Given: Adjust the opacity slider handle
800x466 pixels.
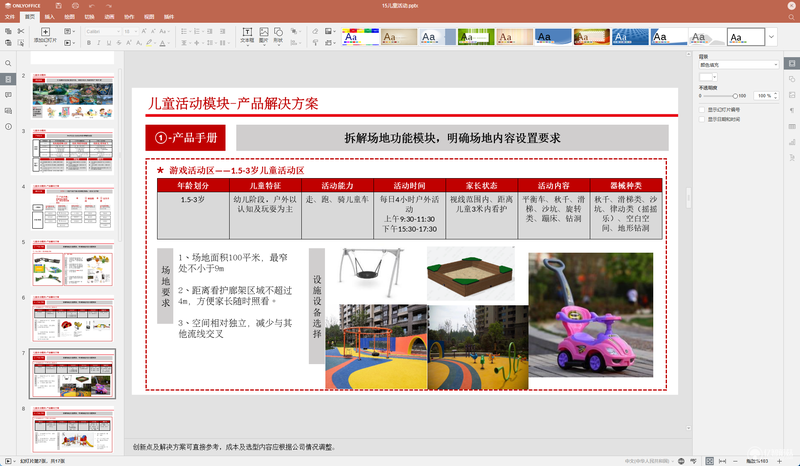Looking at the screenshot, I should tap(735, 96).
